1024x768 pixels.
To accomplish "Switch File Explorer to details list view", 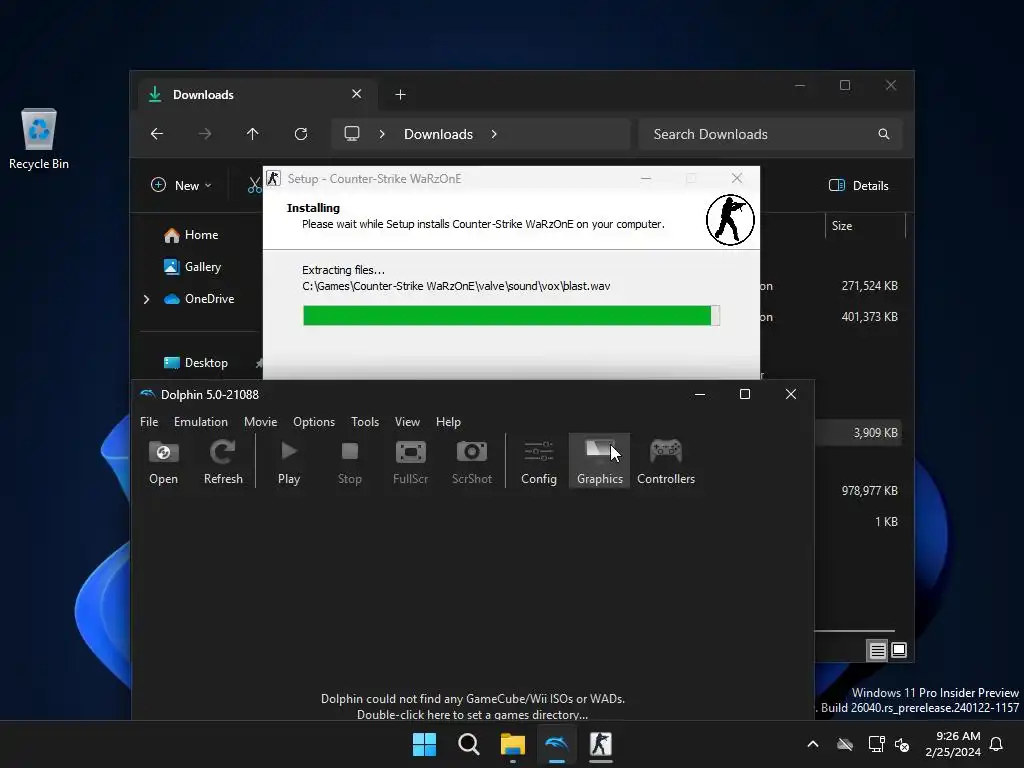I will pyautogui.click(x=877, y=650).
